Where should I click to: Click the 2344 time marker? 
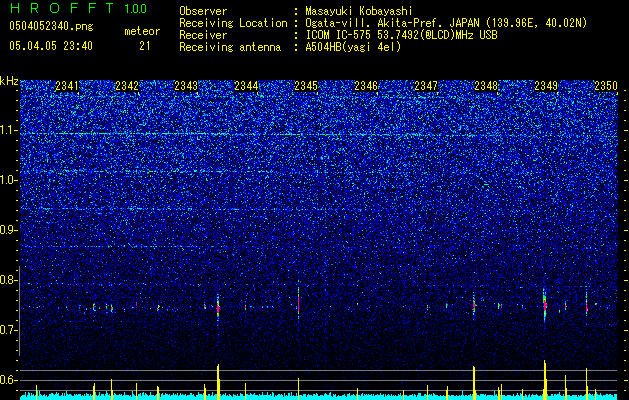[246, 86]
